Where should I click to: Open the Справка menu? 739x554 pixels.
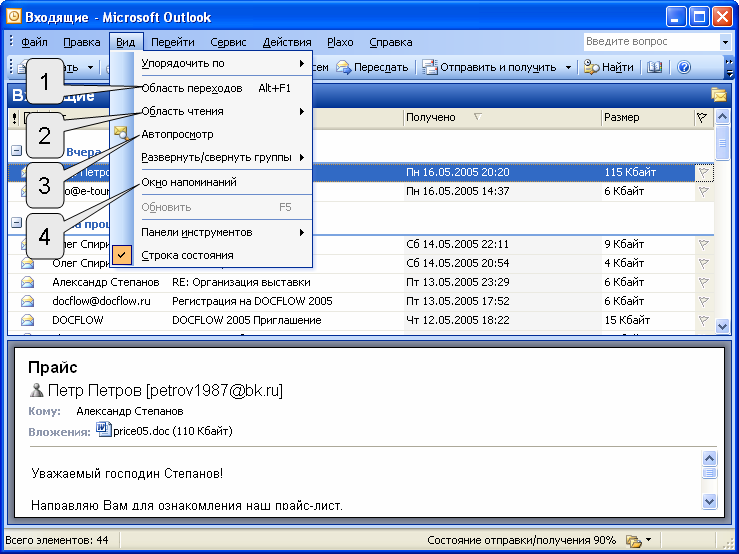click(391, 42)
